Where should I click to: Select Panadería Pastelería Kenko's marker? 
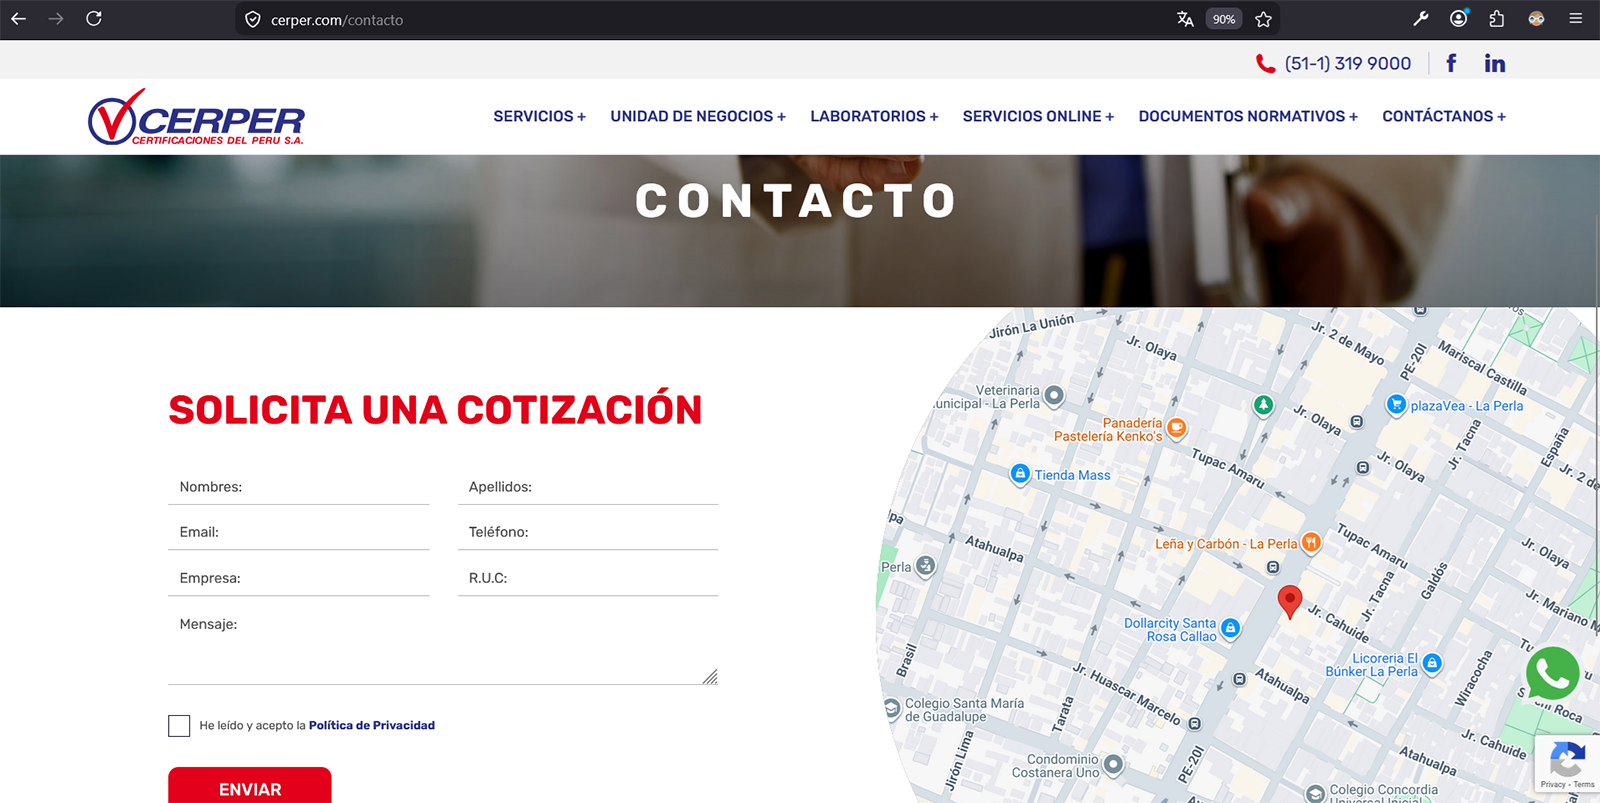point(1177,429)
